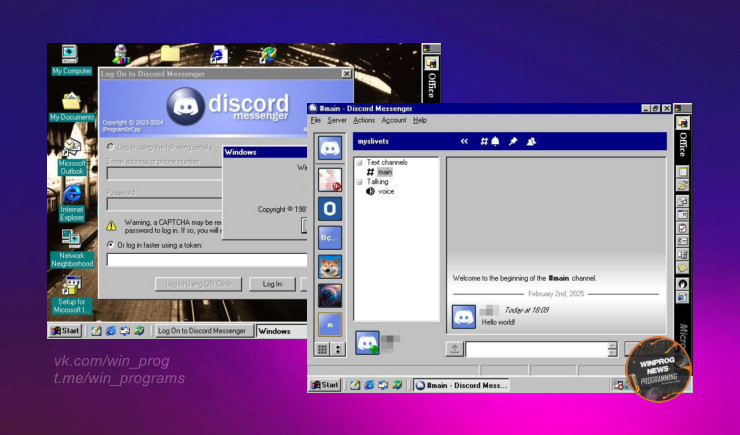
Task: Click the 'Hello world!' message text
Action: pyautogui.click(x=498, y=322)
